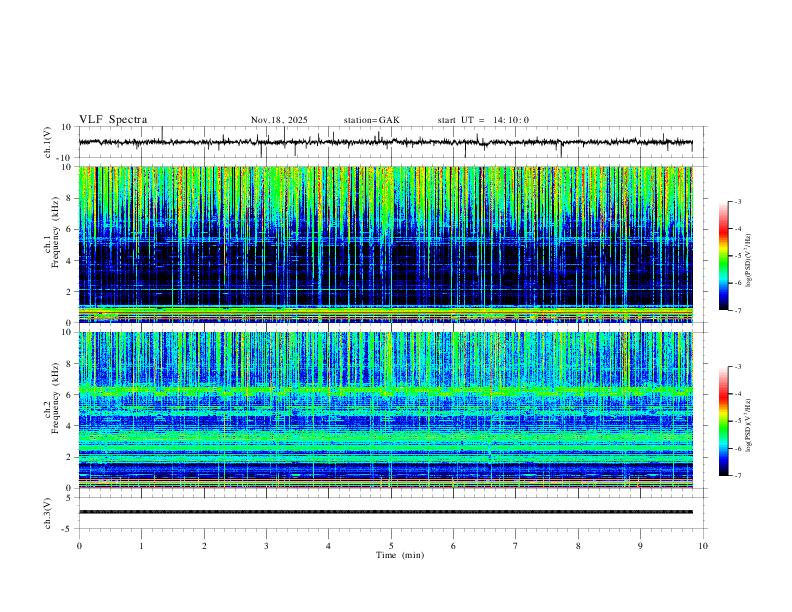Click the 'ch.3(V)' axis label
Image resolution: width=792 pixels, height=612 pixels.
click(x=48, y=514)
